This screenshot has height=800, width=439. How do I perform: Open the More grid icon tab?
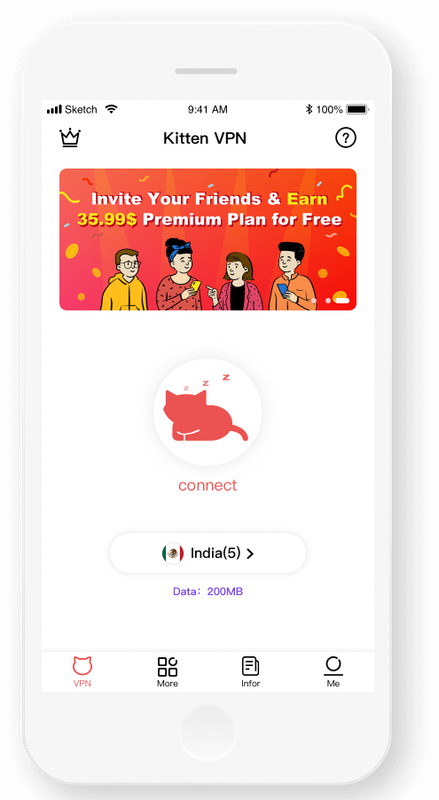(167, 672)
